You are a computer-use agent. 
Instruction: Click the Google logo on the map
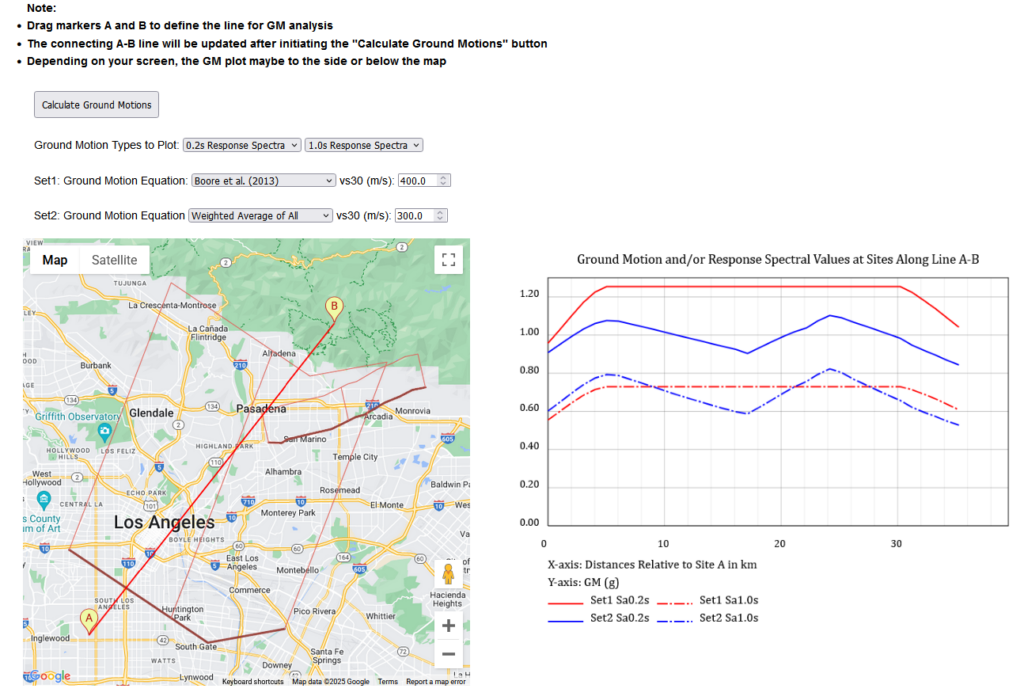50,676
